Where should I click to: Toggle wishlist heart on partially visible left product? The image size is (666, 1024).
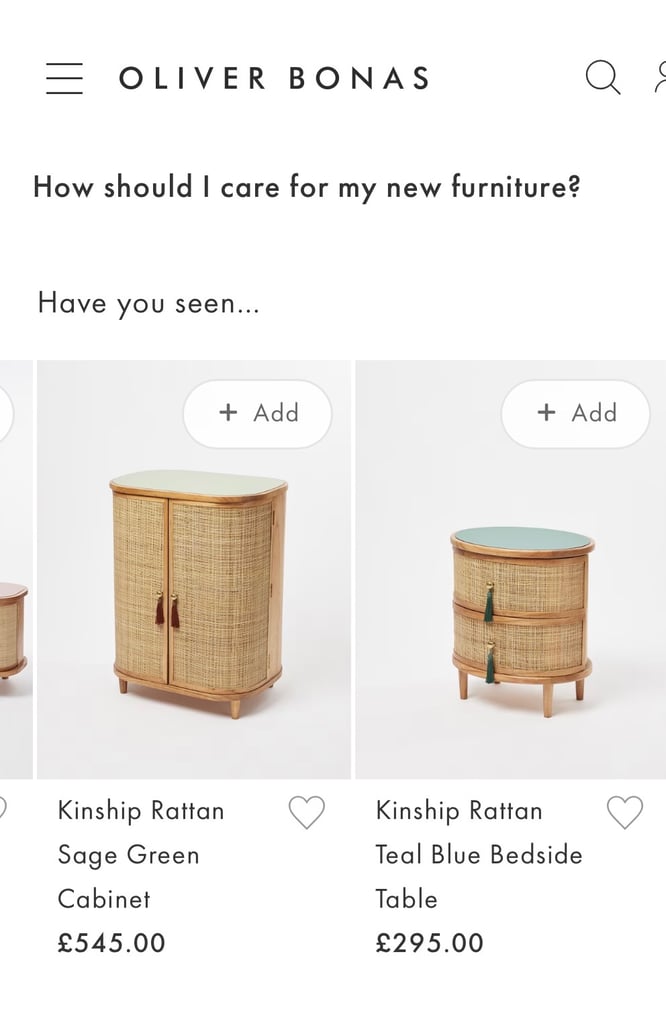coord(3,808)
